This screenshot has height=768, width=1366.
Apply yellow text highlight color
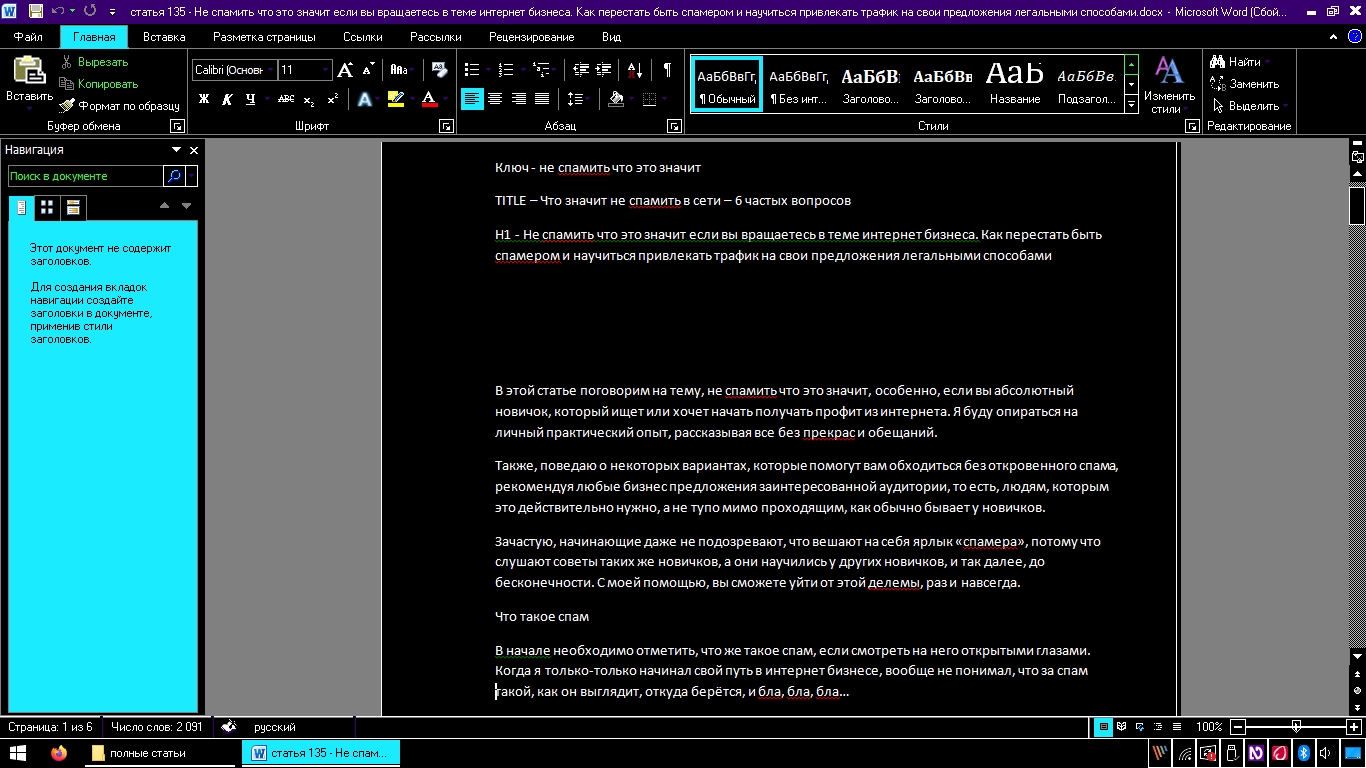395,99
